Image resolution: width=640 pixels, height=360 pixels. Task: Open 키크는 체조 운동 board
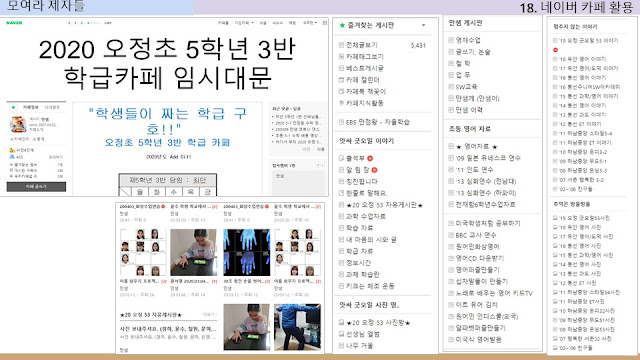tap(370, 286)
